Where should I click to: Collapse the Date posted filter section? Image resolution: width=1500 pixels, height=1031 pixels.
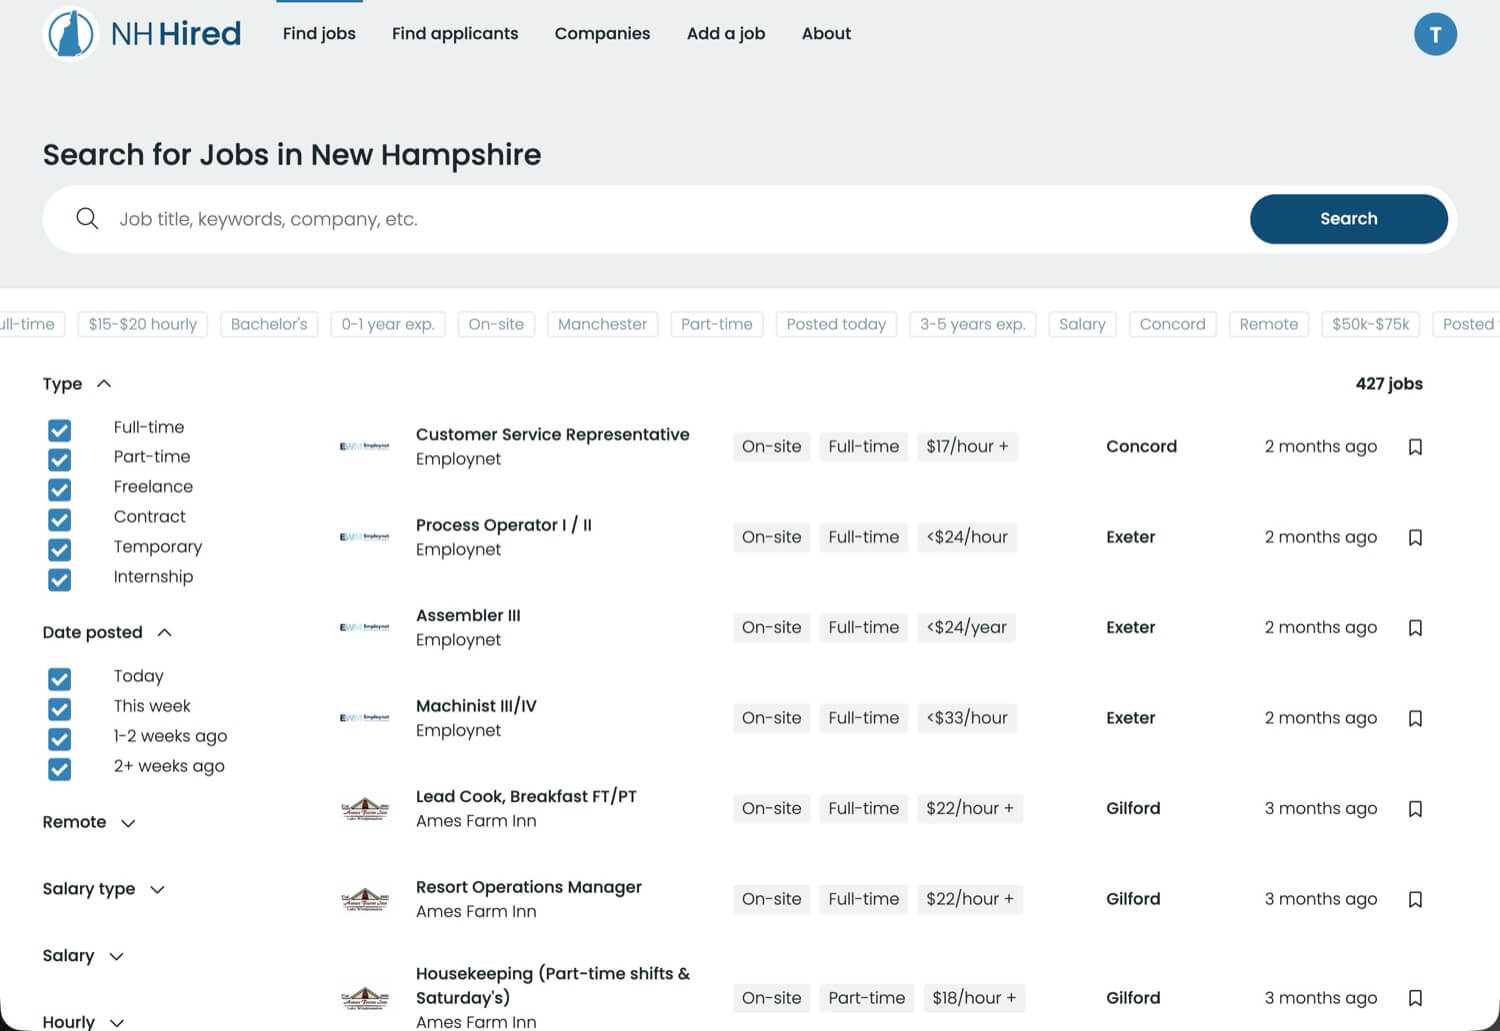click(107, 632)
